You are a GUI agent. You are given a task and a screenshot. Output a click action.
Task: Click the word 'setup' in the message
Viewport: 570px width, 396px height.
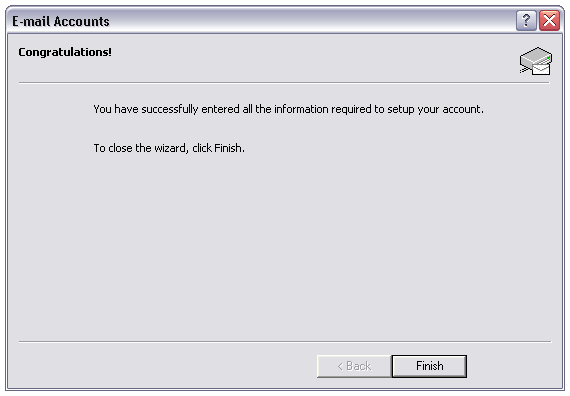tap(401, 109)
